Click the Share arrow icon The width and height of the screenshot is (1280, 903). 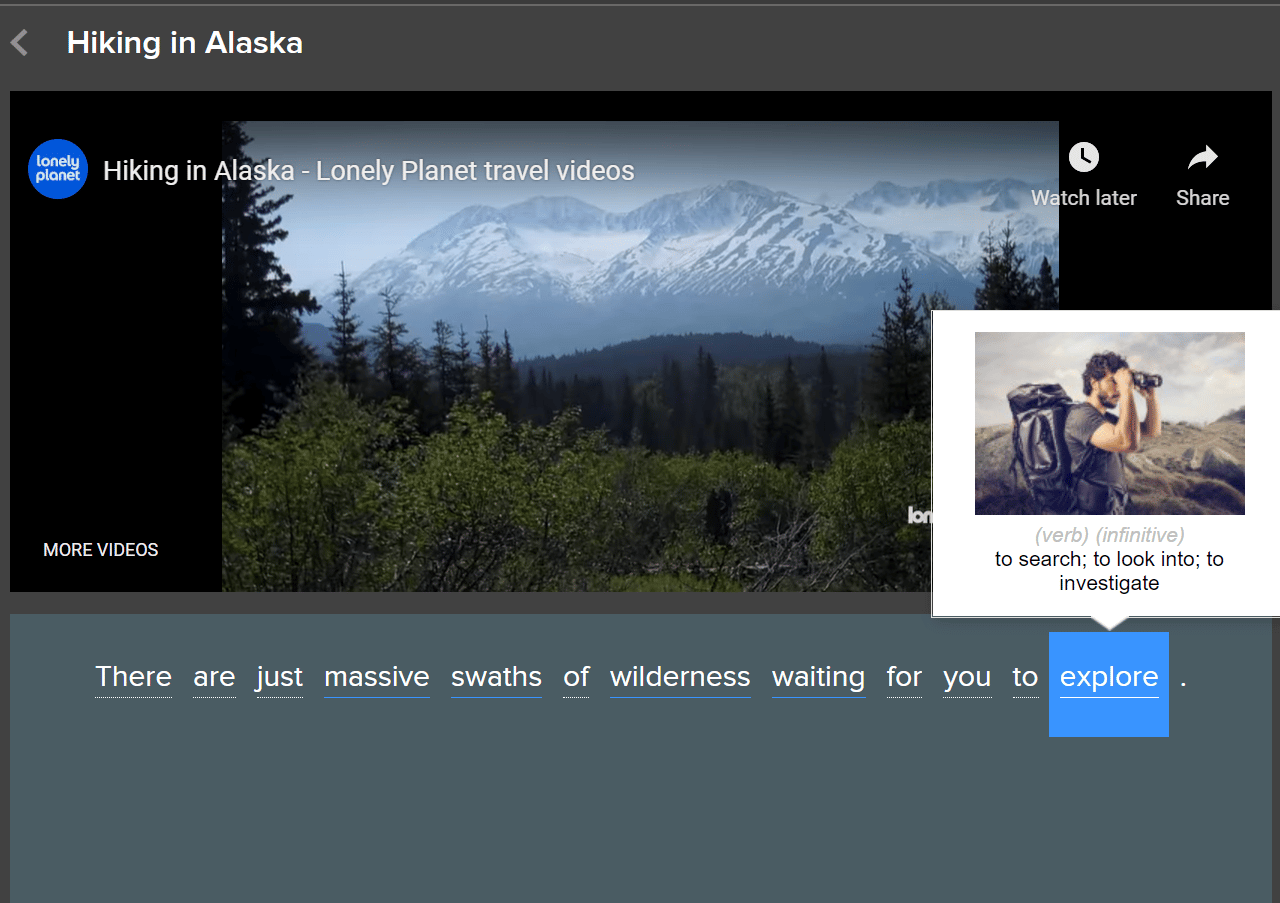1202,158
